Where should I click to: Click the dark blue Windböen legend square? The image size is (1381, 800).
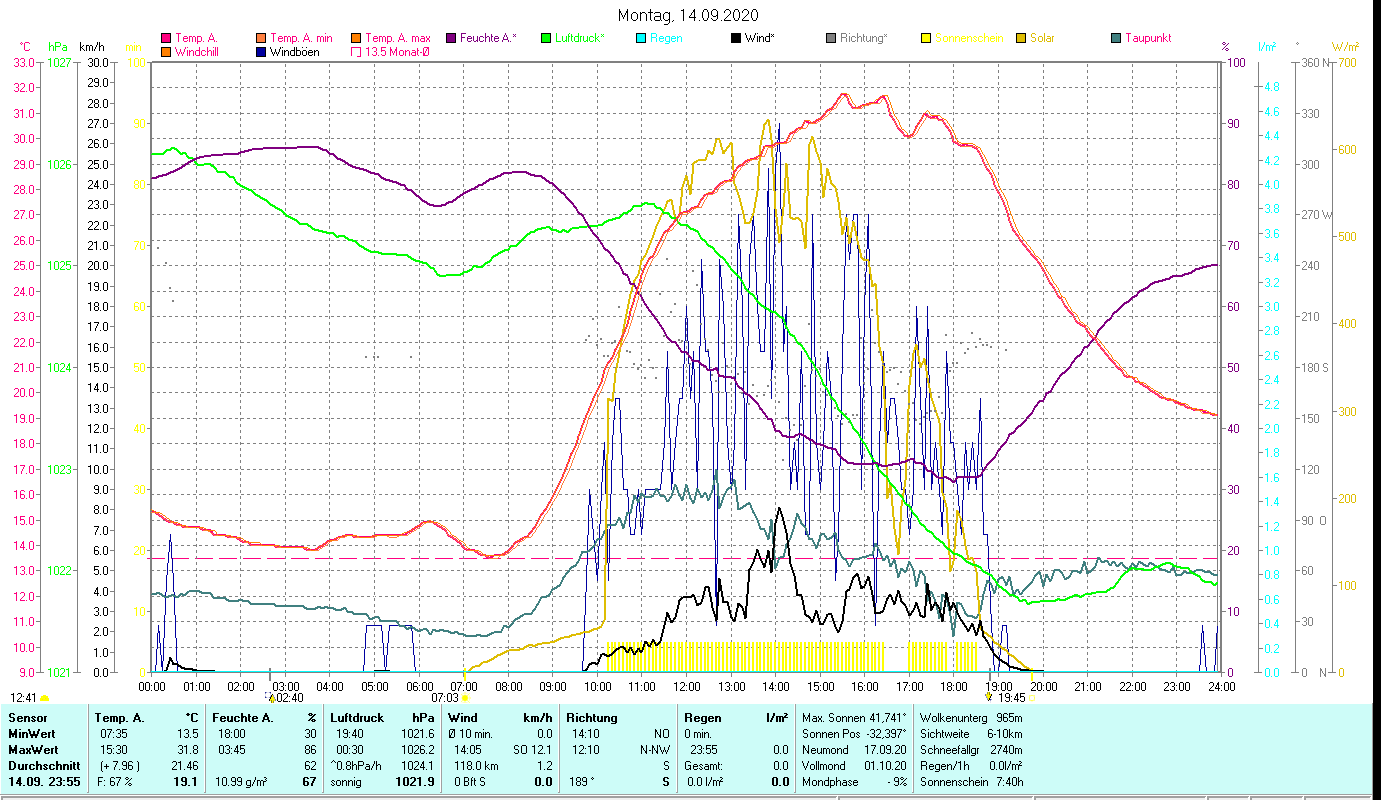point(261,52)
